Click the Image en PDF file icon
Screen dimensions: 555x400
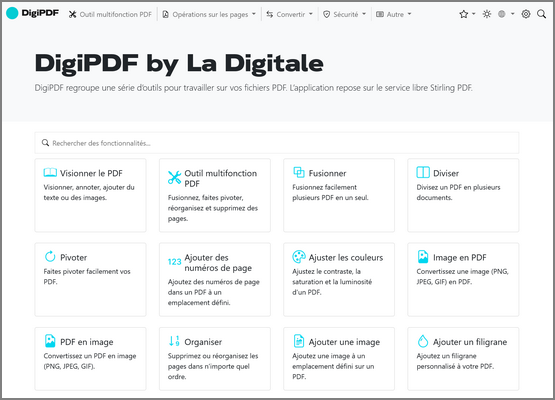(423, 256)
